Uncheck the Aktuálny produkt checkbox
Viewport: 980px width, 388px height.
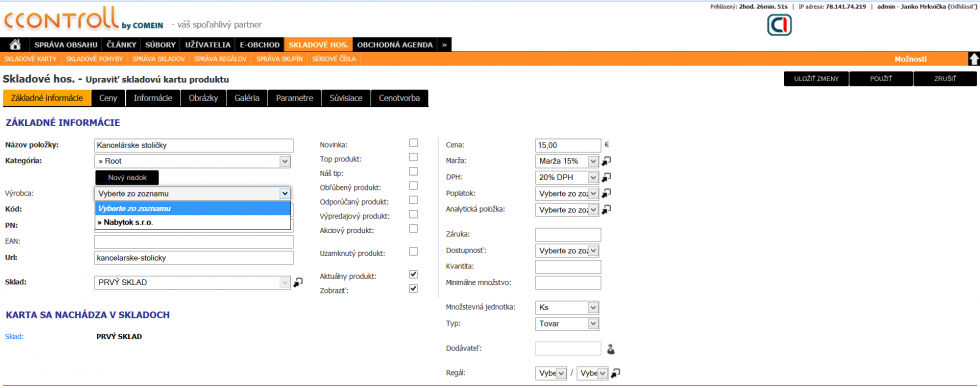click(x=413, y=274)
